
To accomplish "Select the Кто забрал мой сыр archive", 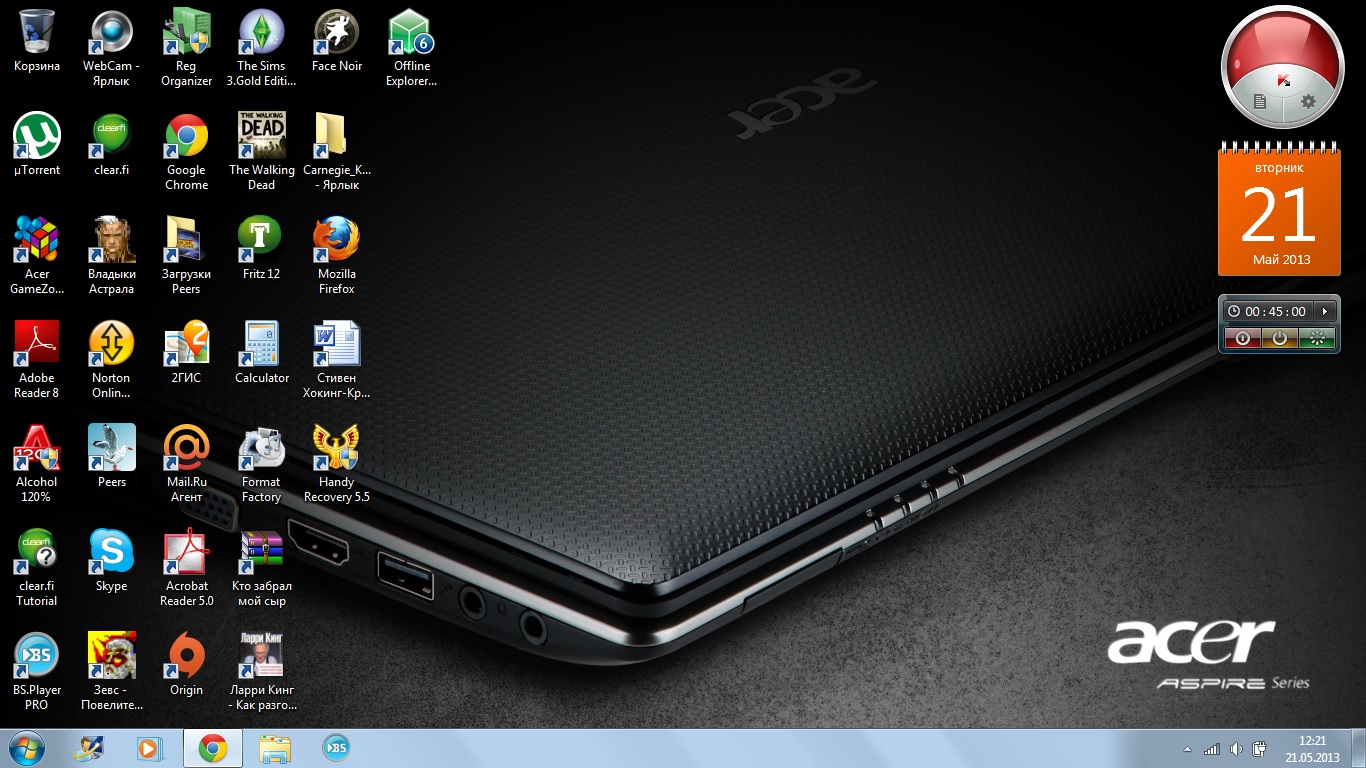I will (x=261, y=568).
